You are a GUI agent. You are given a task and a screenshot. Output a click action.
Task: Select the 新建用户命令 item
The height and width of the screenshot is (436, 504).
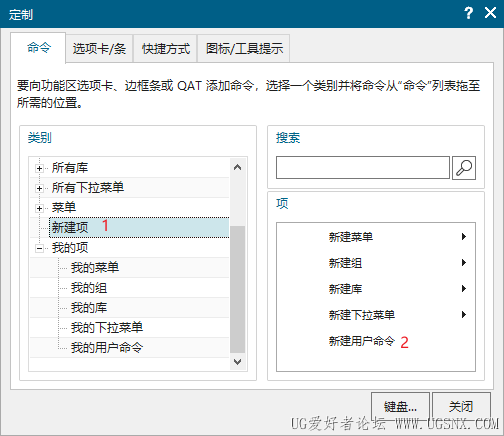tap(362, 341)
